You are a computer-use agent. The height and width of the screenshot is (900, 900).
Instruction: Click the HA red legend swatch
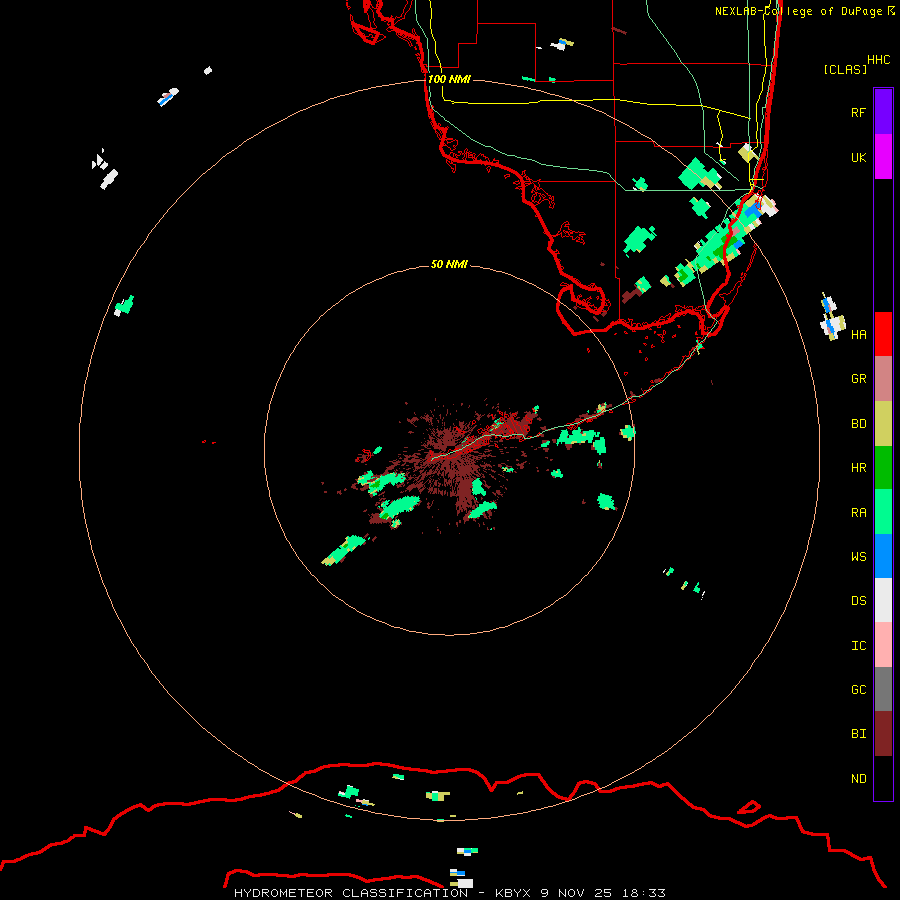[883, 334]
